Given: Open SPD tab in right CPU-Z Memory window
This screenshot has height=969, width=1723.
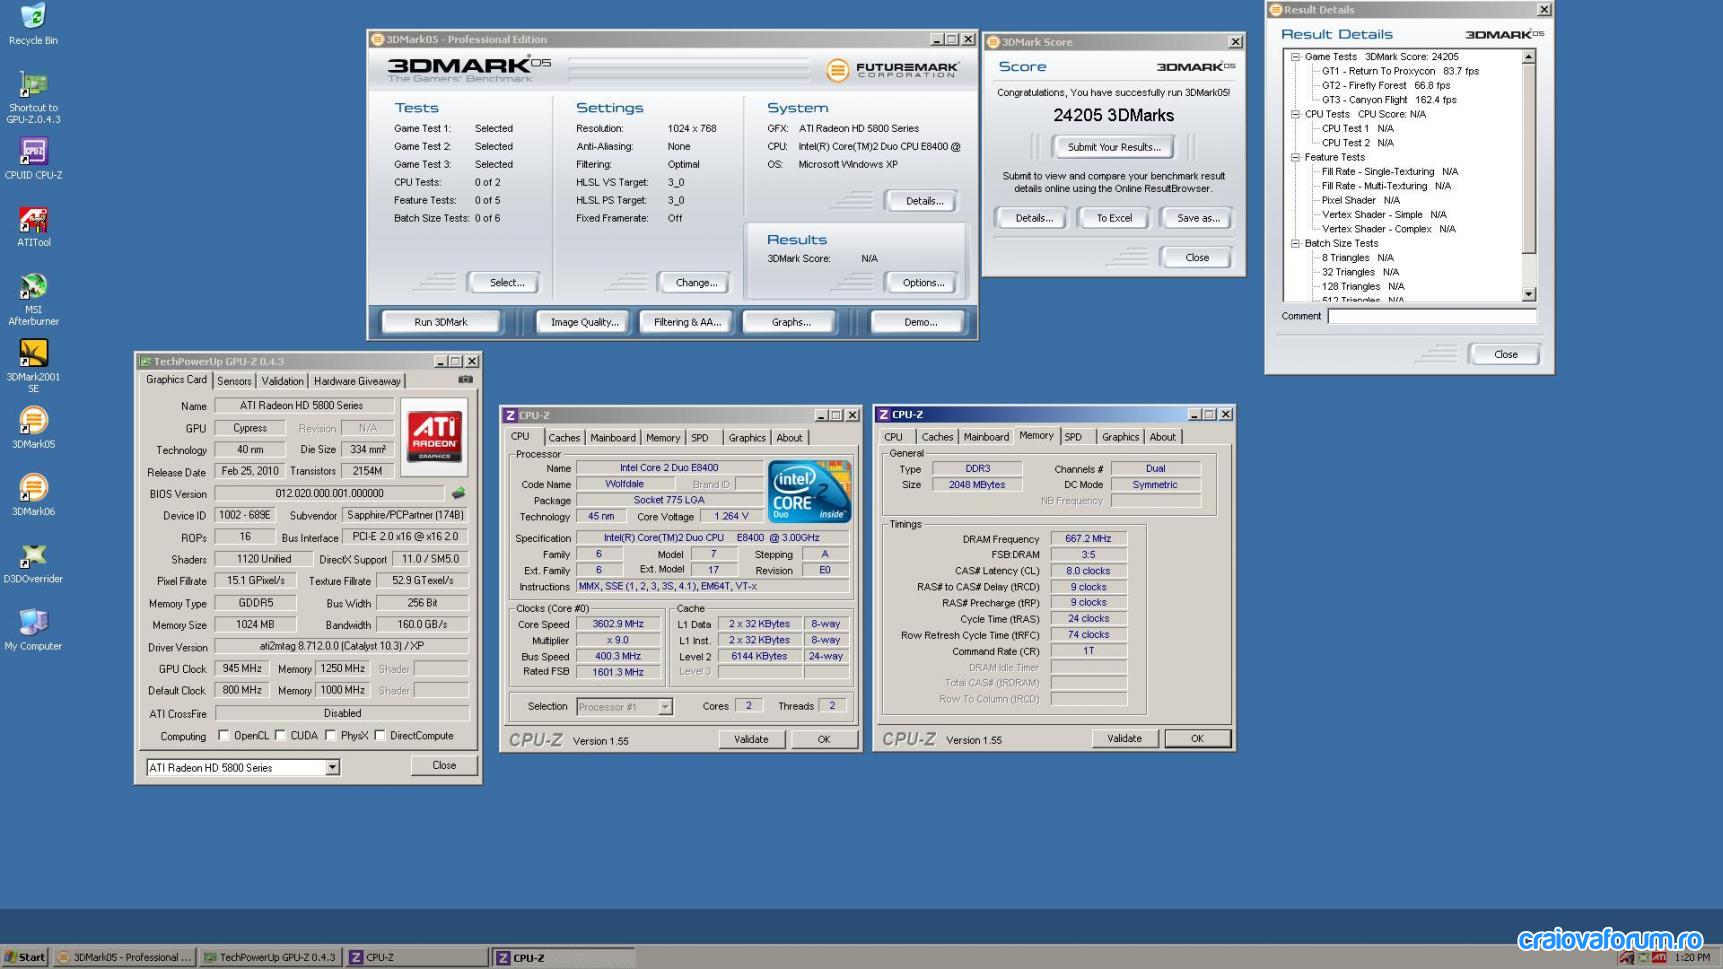Looking at the screenshot, I should click(x=1073, y=437).
